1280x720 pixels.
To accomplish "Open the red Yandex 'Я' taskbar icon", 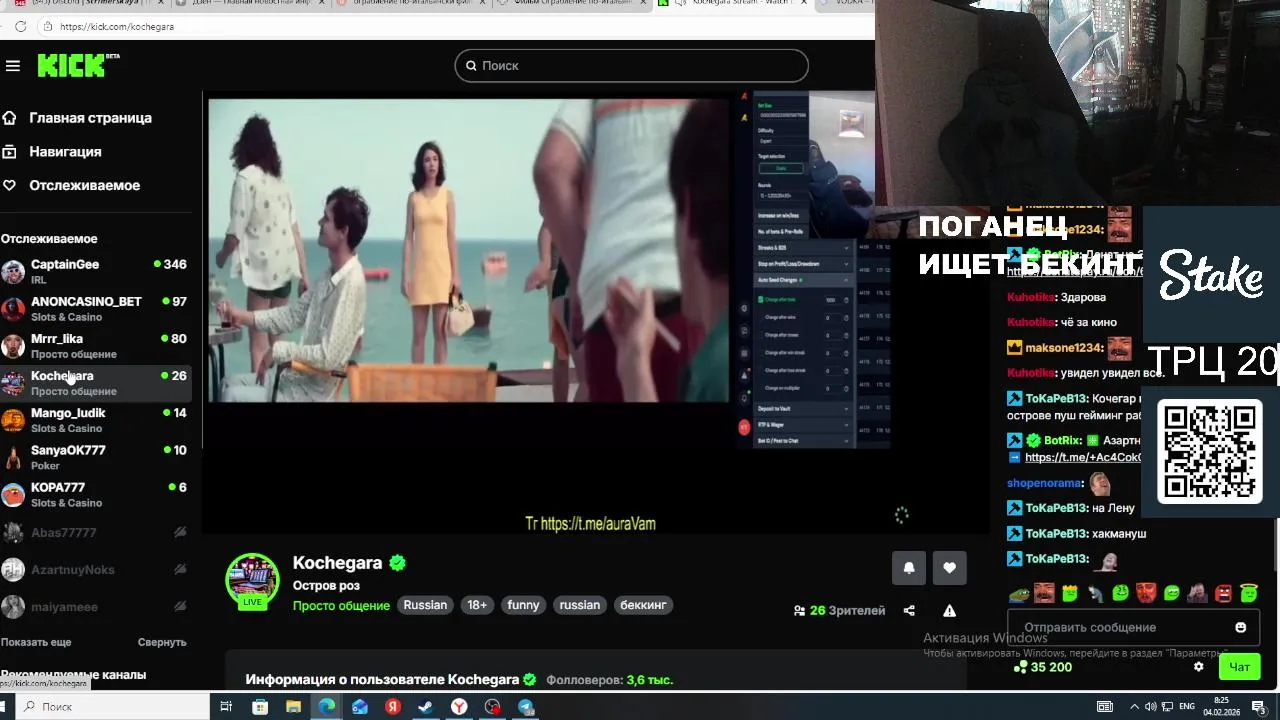I will click(x=393, y=707).
